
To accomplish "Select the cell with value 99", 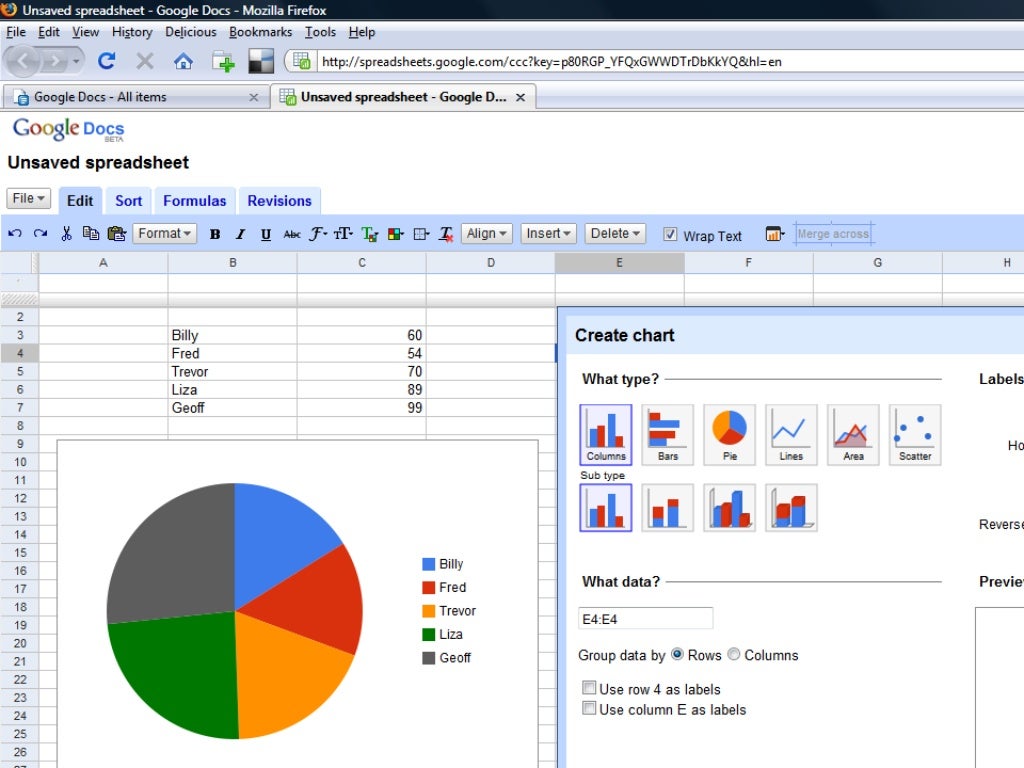I will [361, 408].
